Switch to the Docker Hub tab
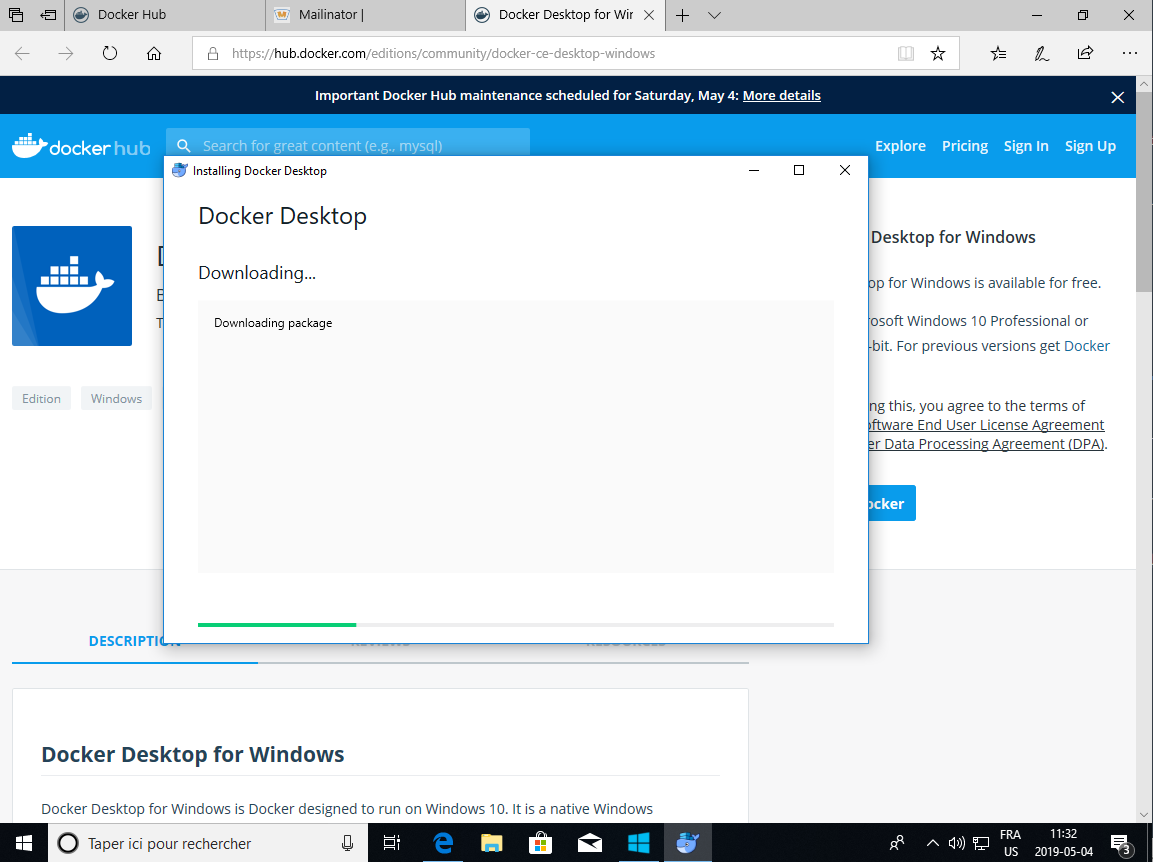This screenshot has width=1153, height=862. 132,15
